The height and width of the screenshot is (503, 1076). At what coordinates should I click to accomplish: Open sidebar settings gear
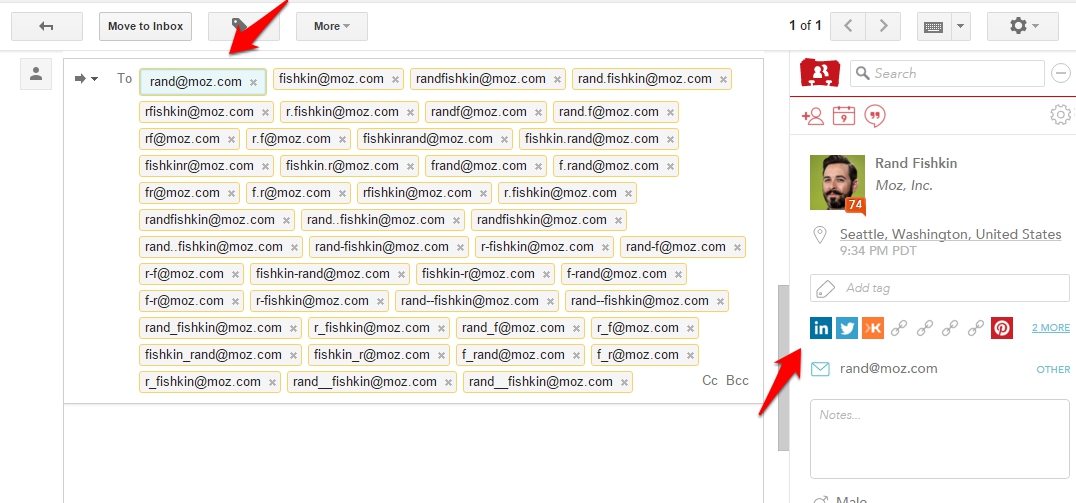point(1061,115)
